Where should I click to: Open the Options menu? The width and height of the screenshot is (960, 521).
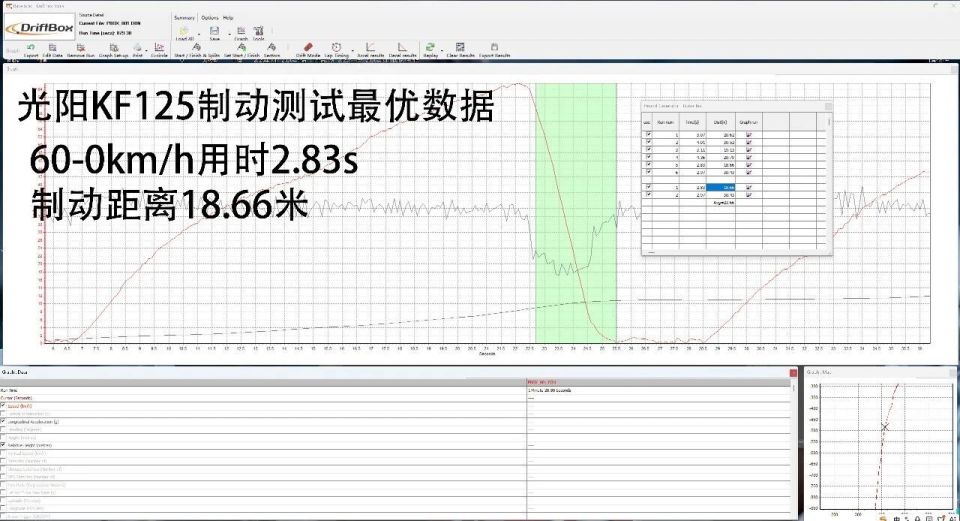point(210,18)
